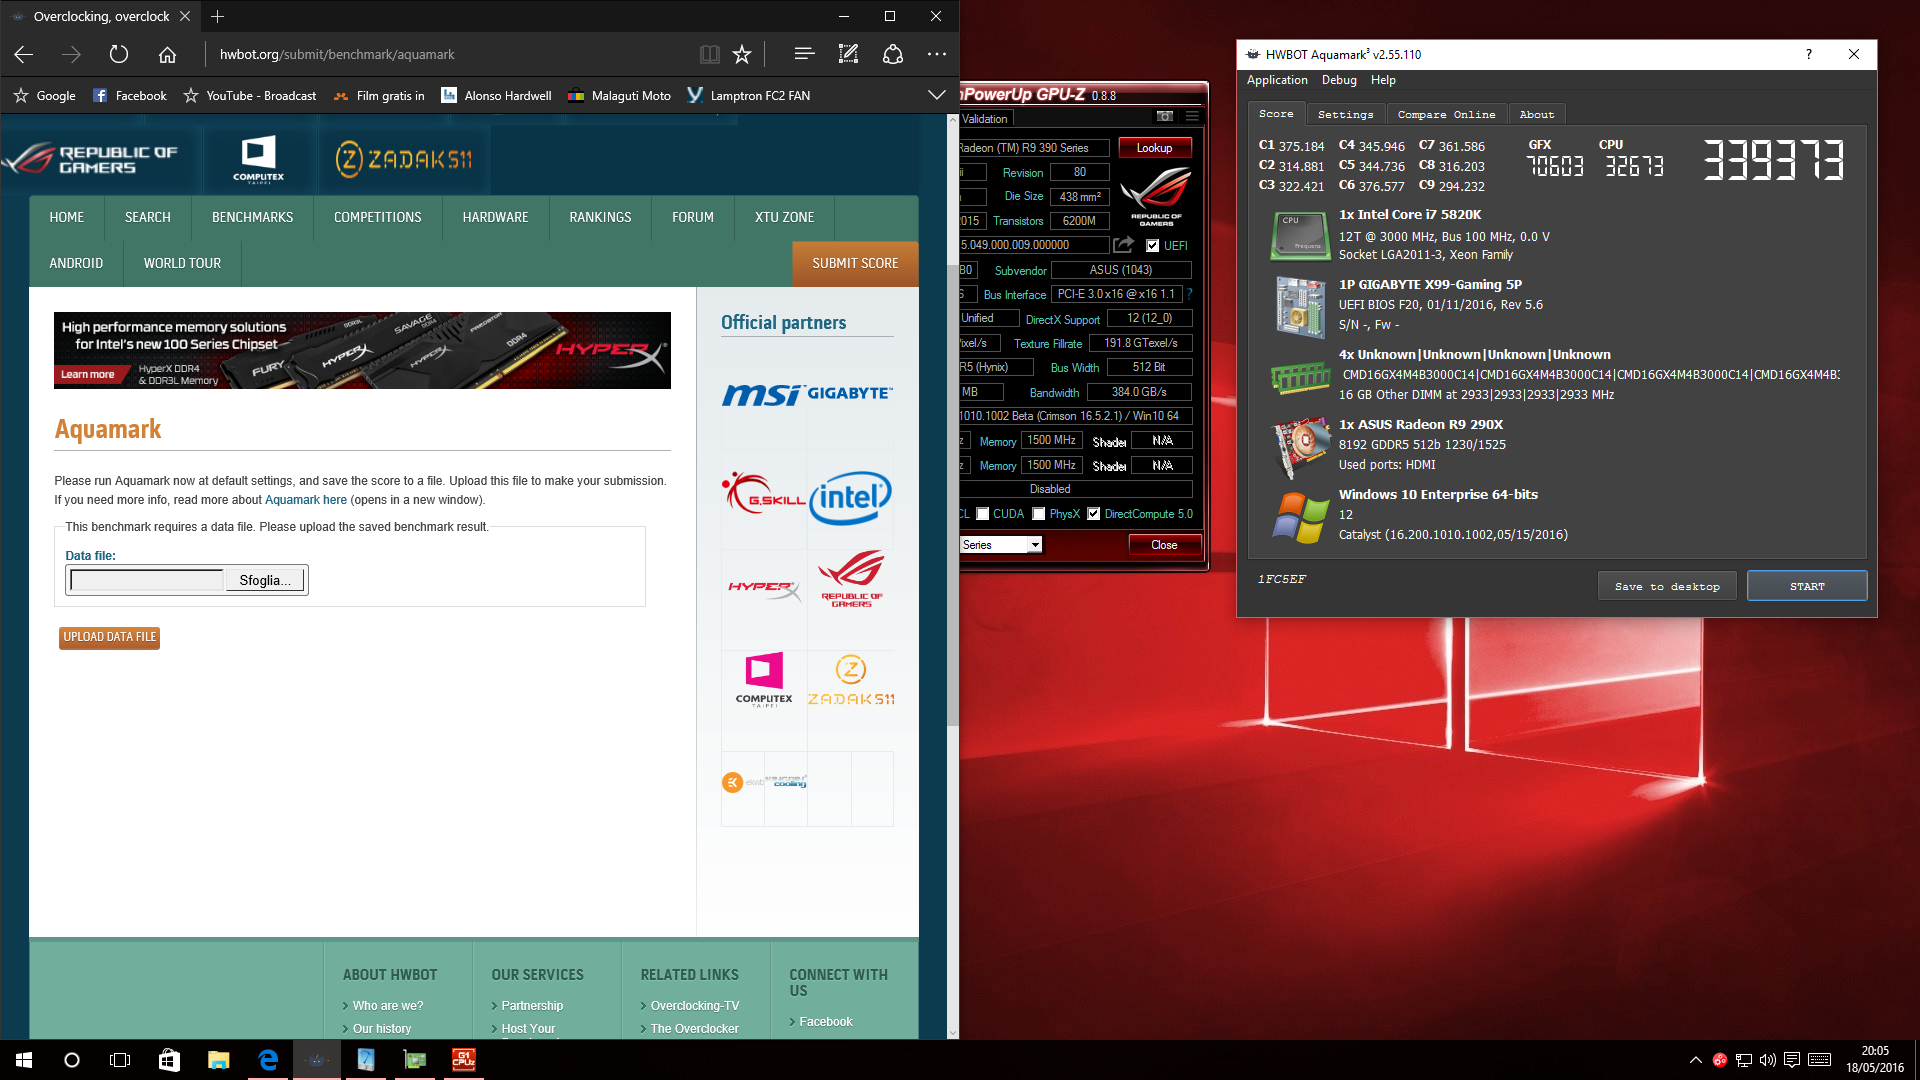Viewport: 1920px width, 1080px height.
Task: Select Score tab in Aquamark
Action: [1276, 114]
